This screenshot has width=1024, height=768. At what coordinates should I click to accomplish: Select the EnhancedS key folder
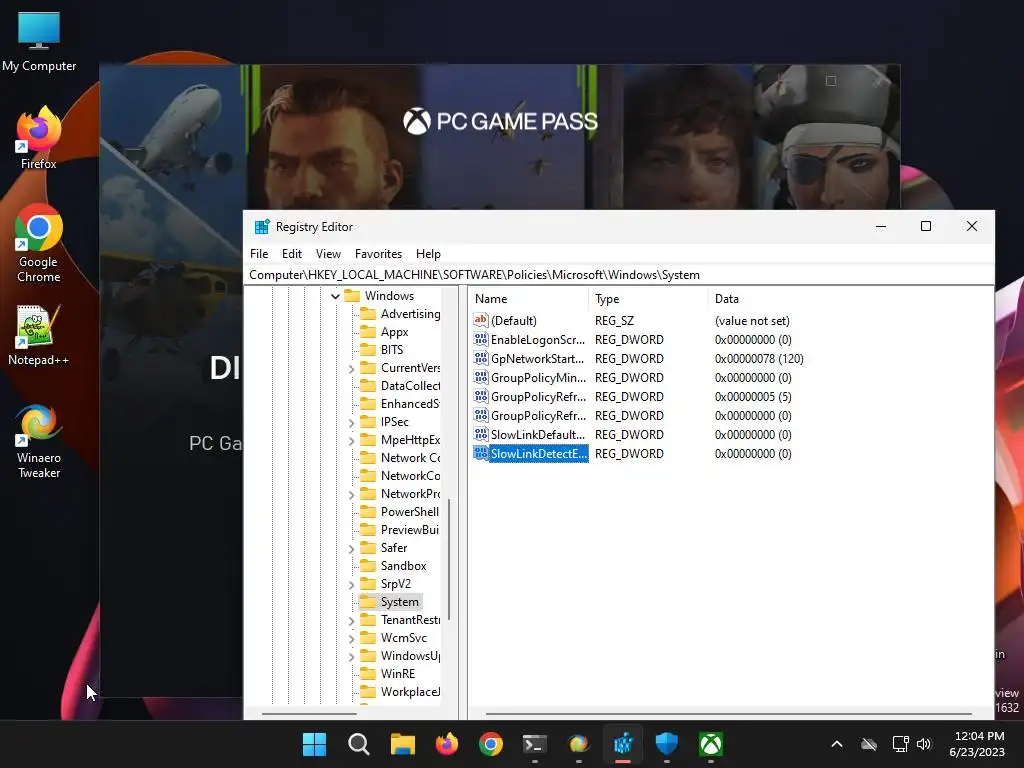pos(400,404)
